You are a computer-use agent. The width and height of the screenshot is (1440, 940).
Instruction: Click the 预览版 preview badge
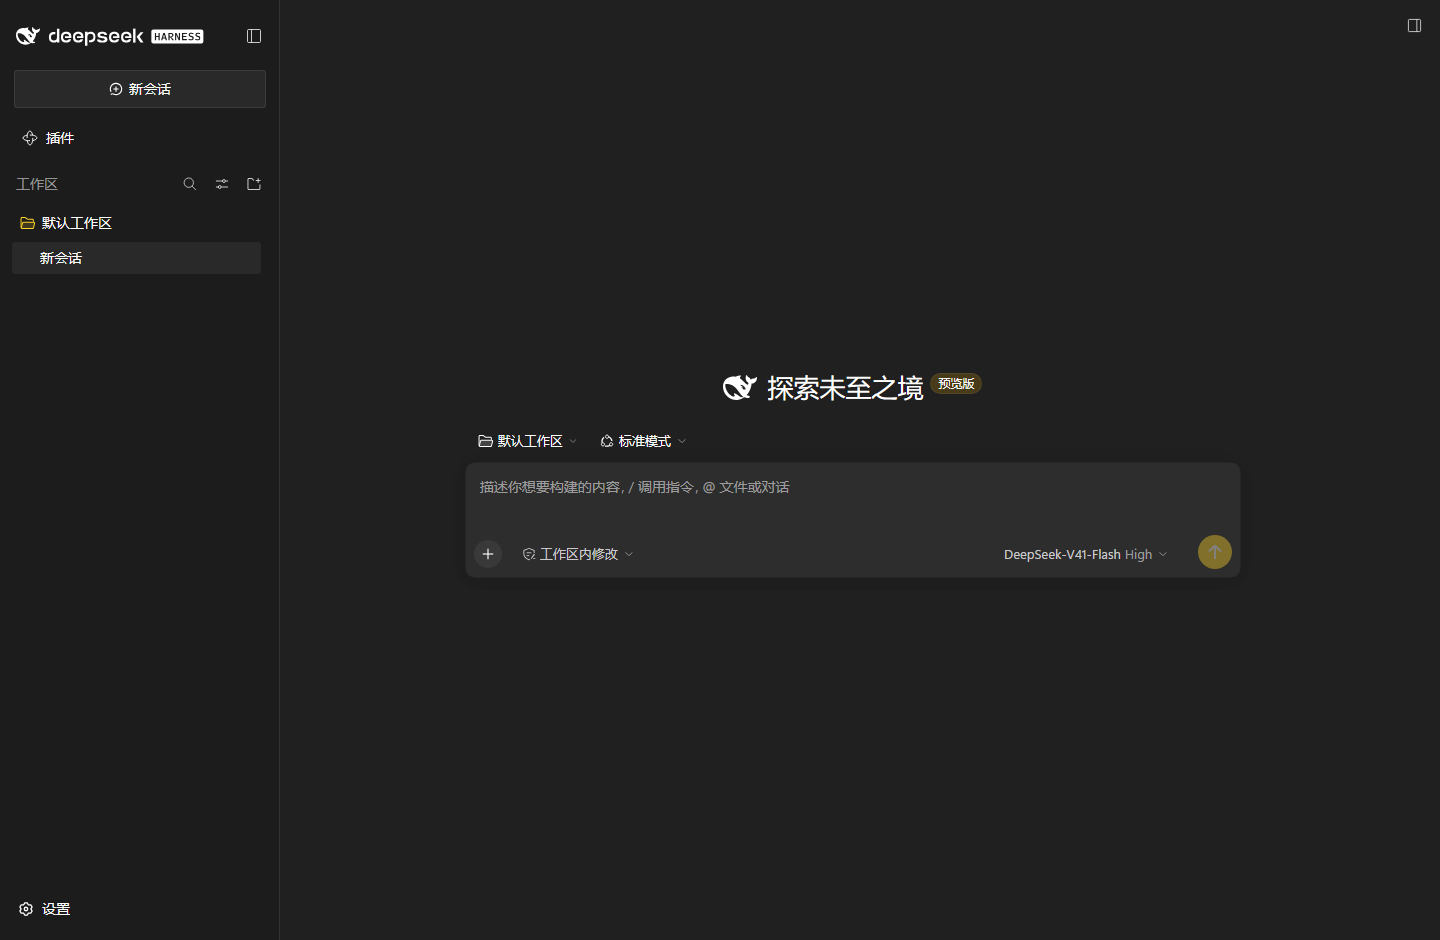click(956, 384)
